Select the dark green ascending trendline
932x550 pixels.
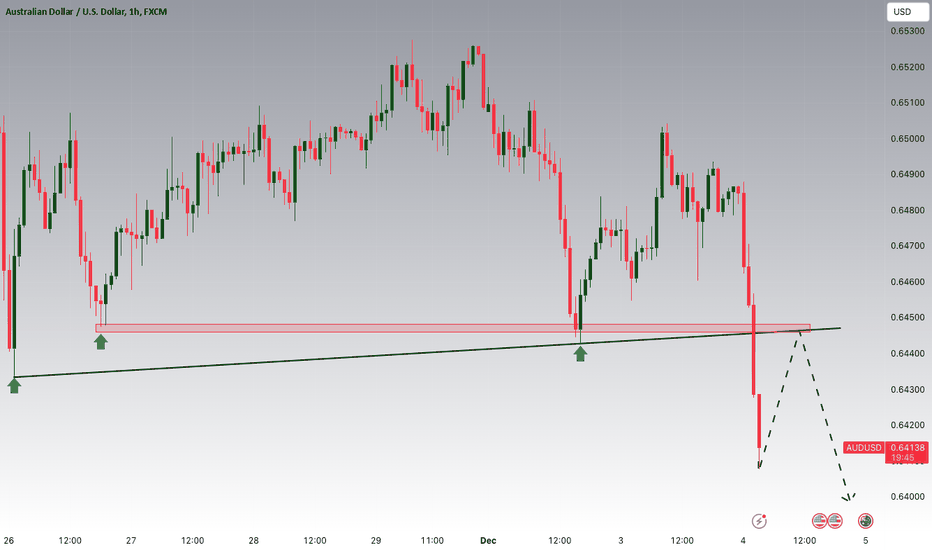[x=300, y=360]
